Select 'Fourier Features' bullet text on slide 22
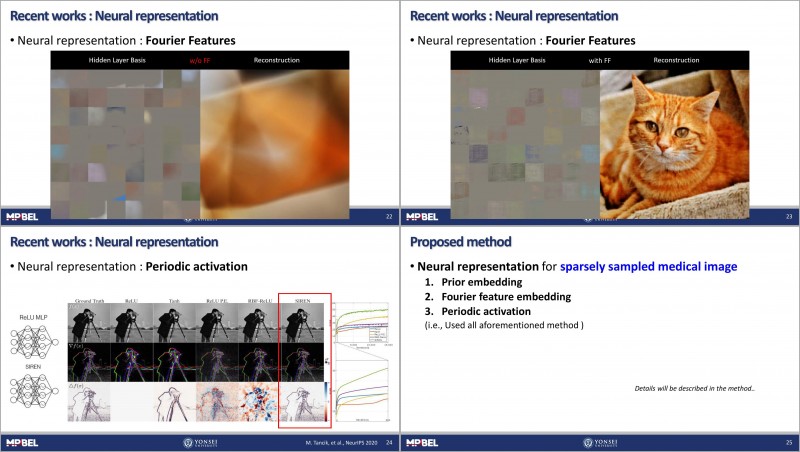 [x=191, y=41]
